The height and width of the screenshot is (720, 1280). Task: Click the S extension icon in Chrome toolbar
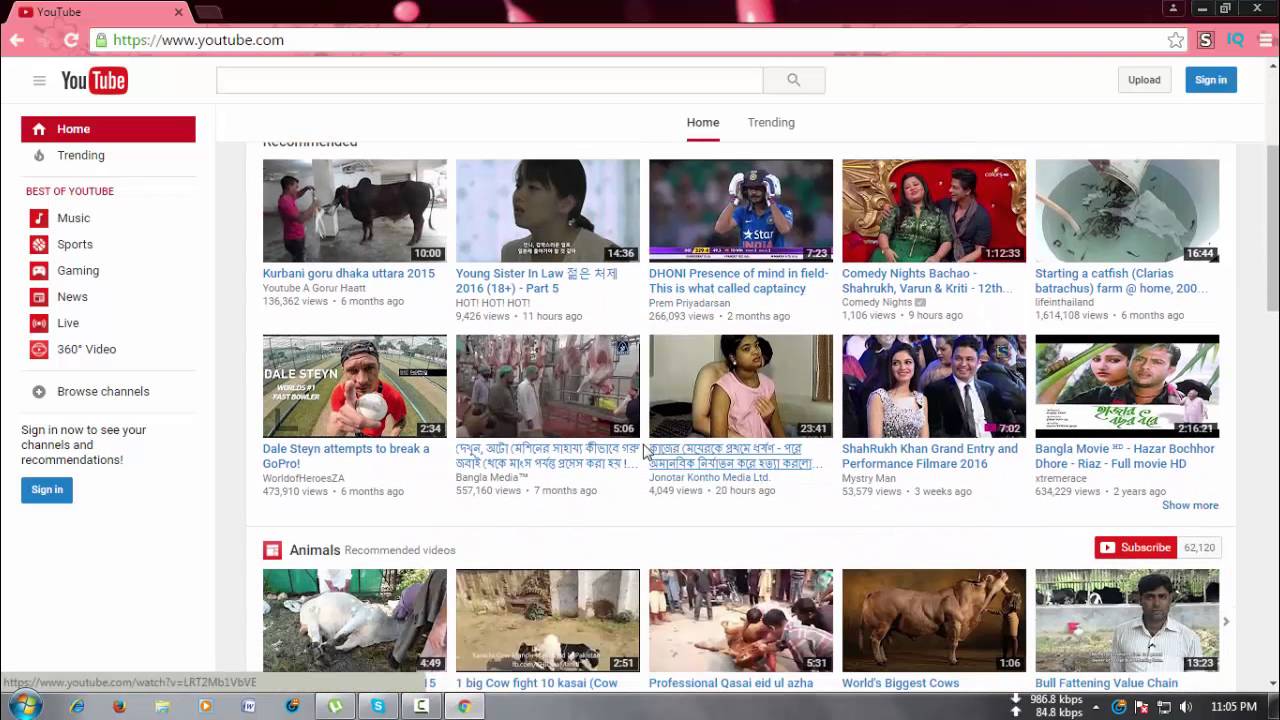click(1205, 40)
